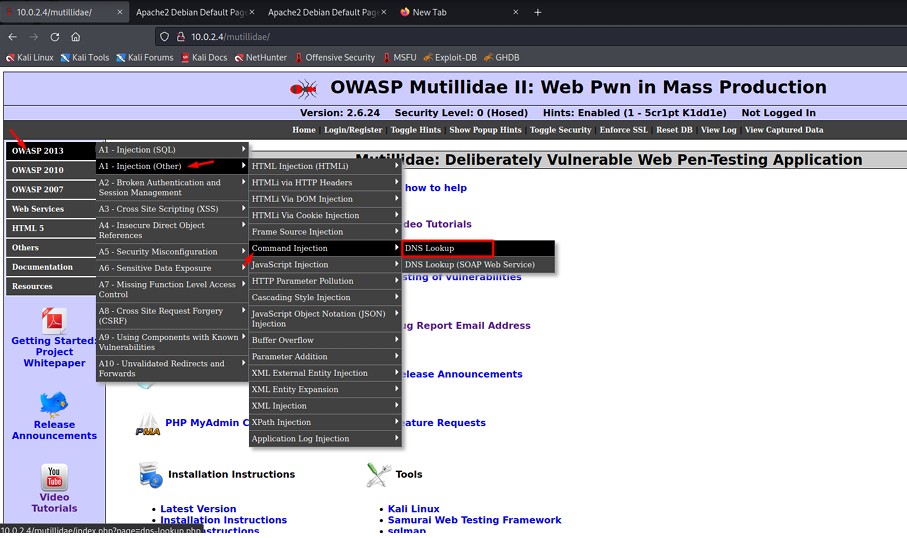Image resolution: width=907 pixels, height=538 pixels.
Task: Open Kali Linux bookmark
Action: tap(30, 57)
